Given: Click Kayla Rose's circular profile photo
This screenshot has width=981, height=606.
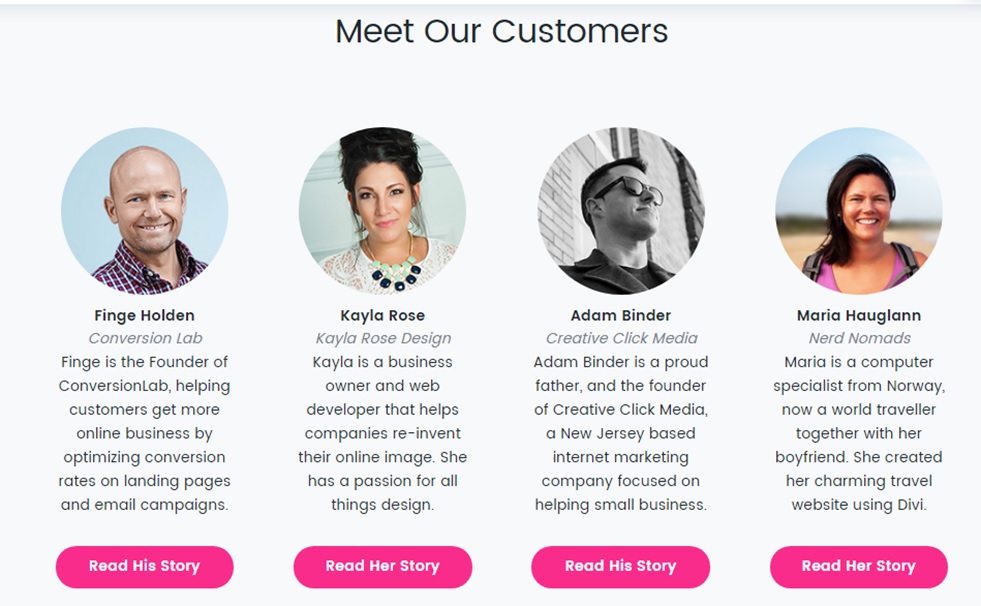Looking at the screenshot, I should point(382,211).
